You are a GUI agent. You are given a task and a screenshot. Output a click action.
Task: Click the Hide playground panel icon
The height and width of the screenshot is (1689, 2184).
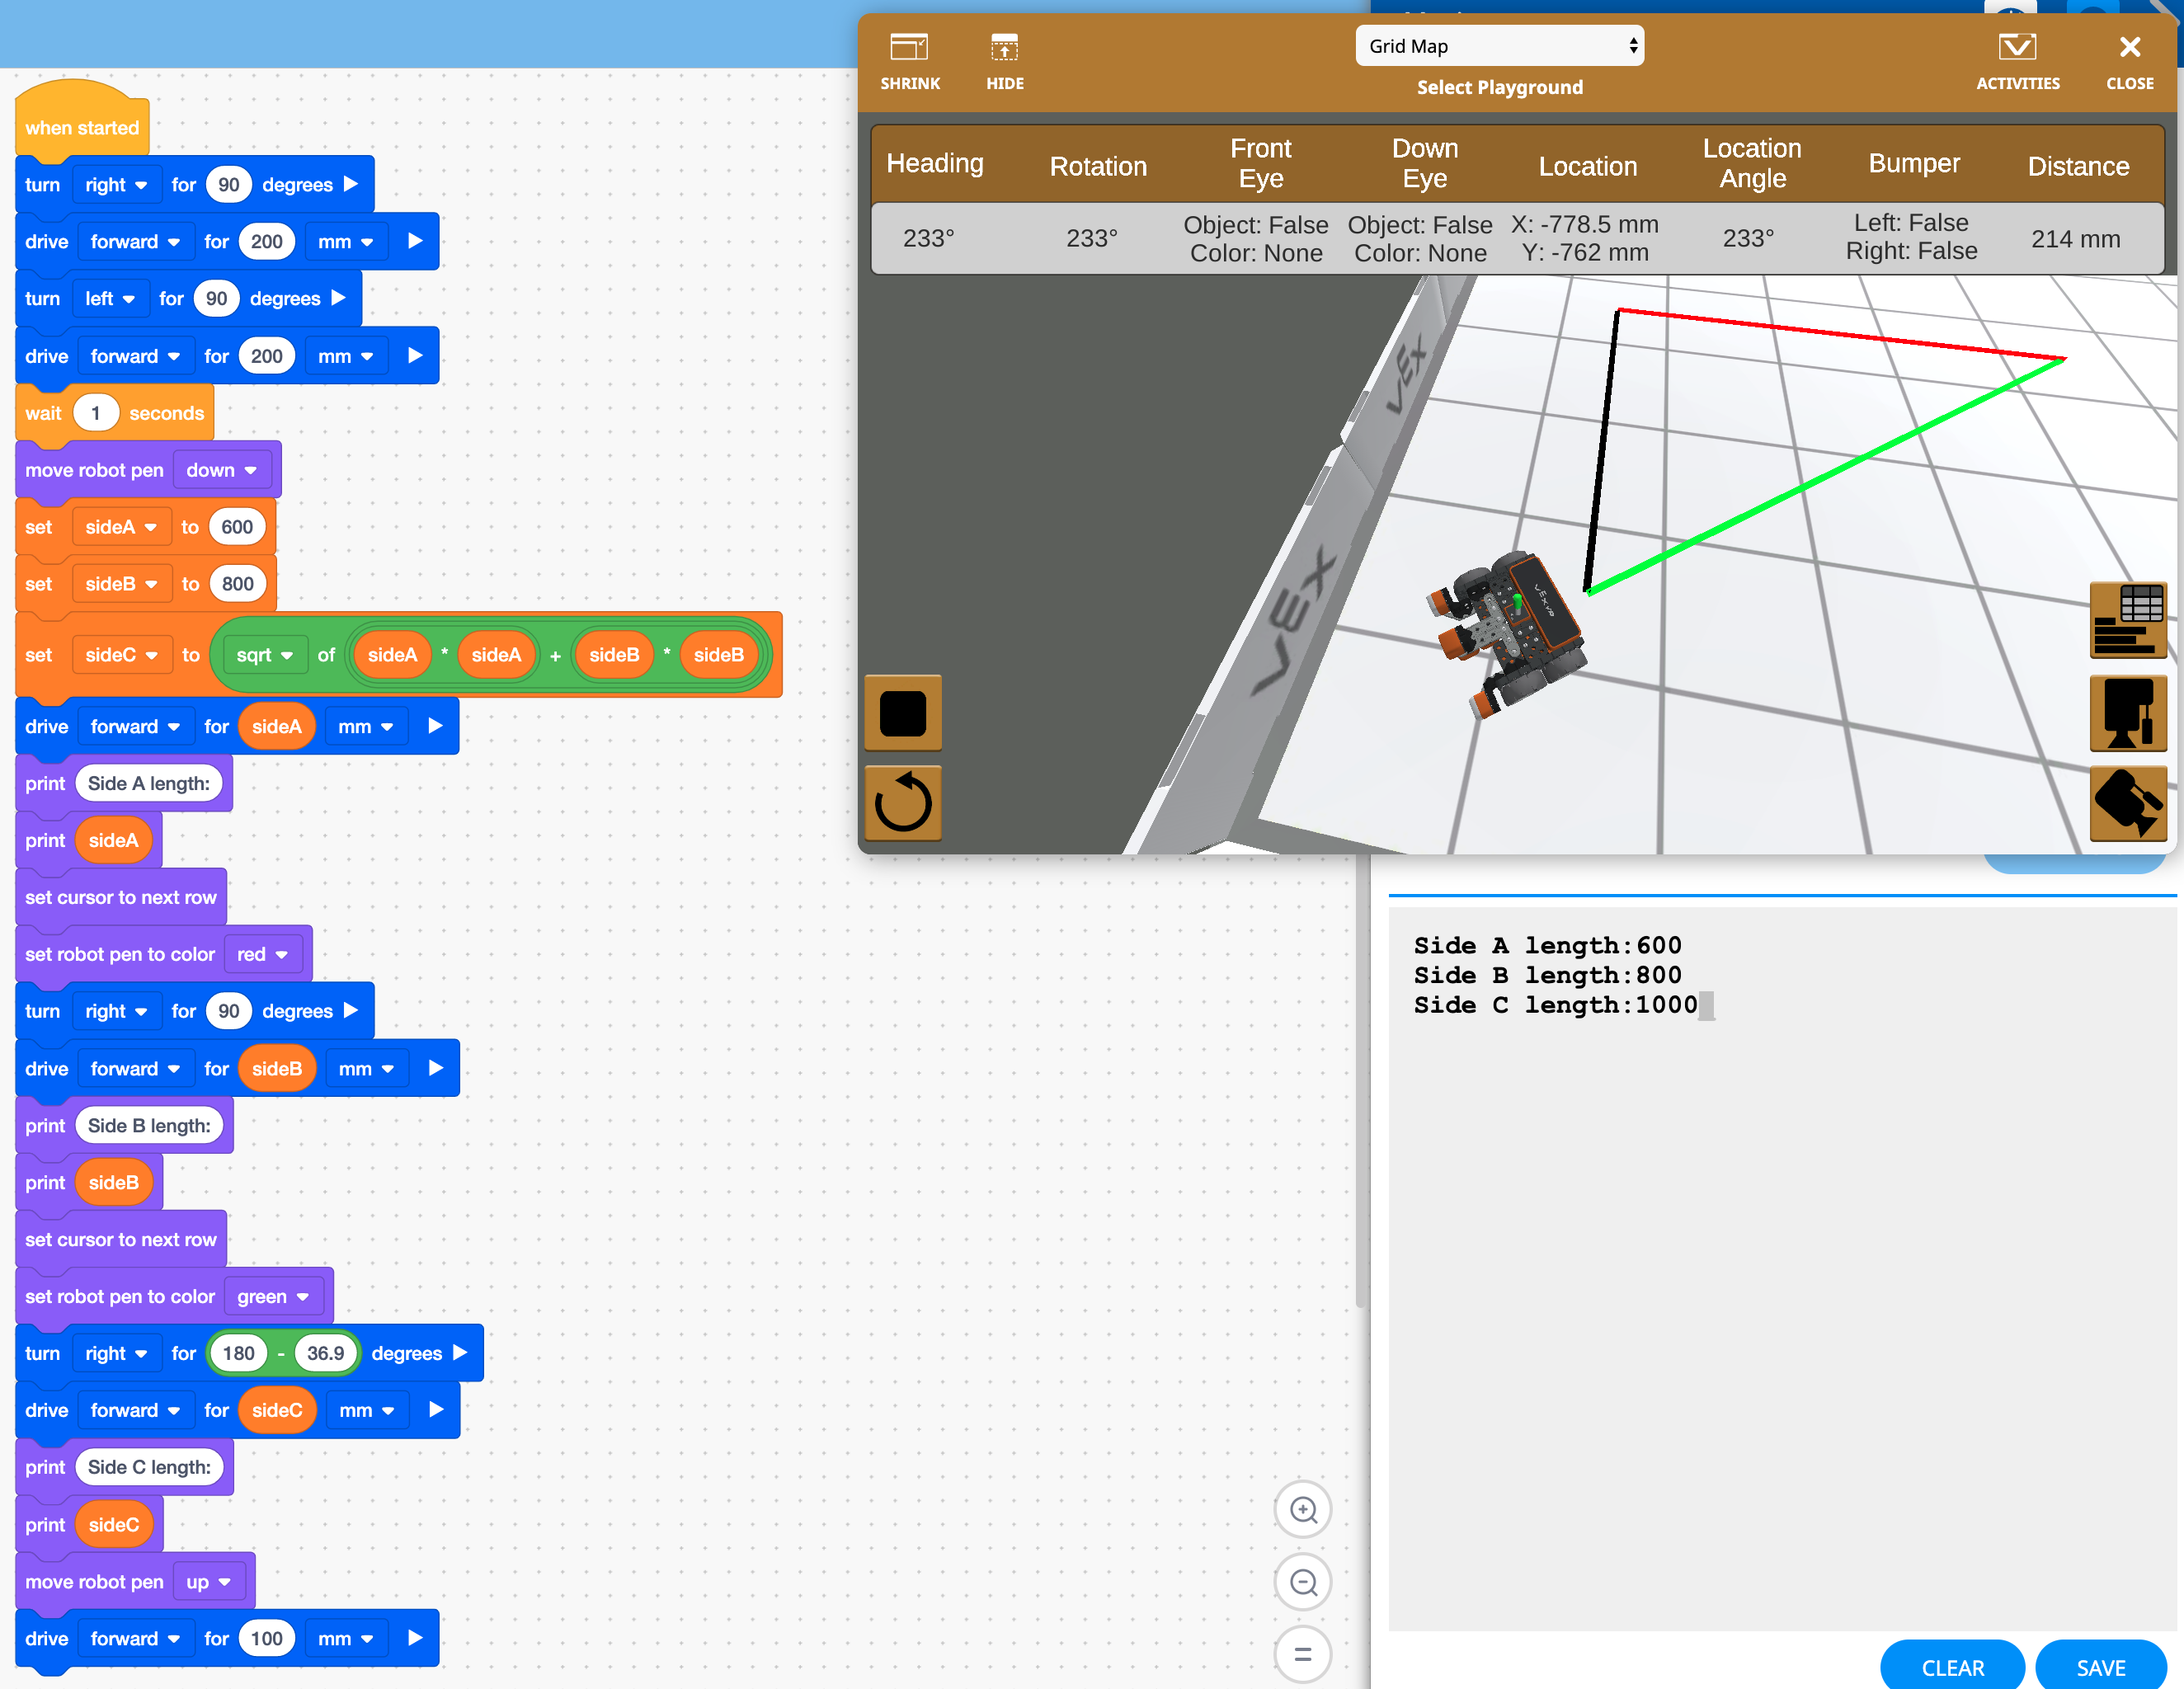(1004, 60)
